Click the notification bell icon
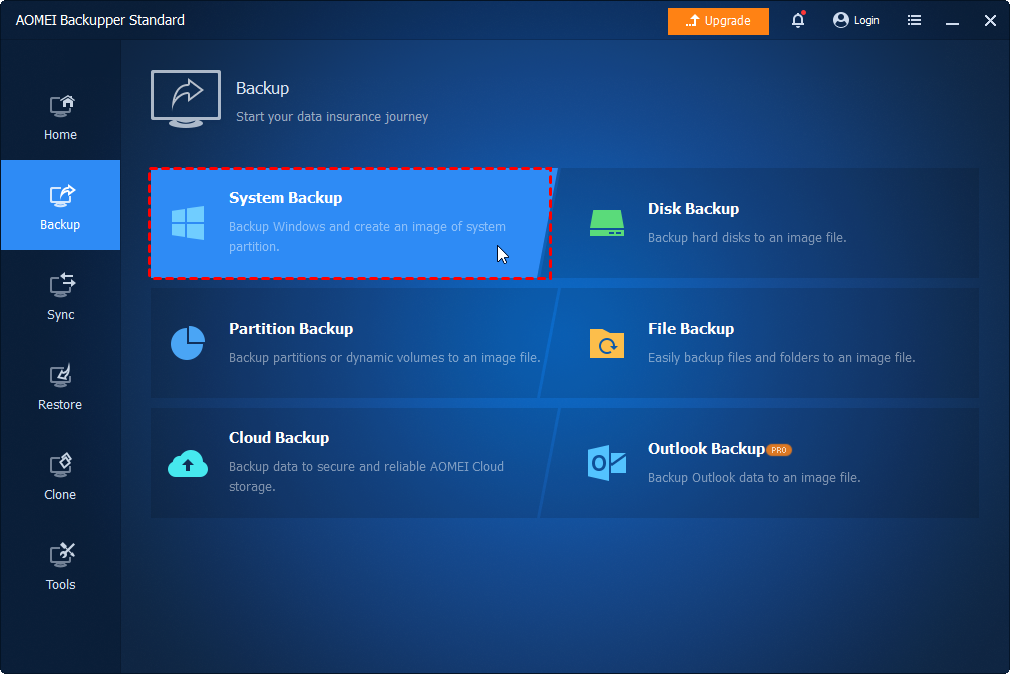Screen dimensions: 1010x674 click(798, 20)
